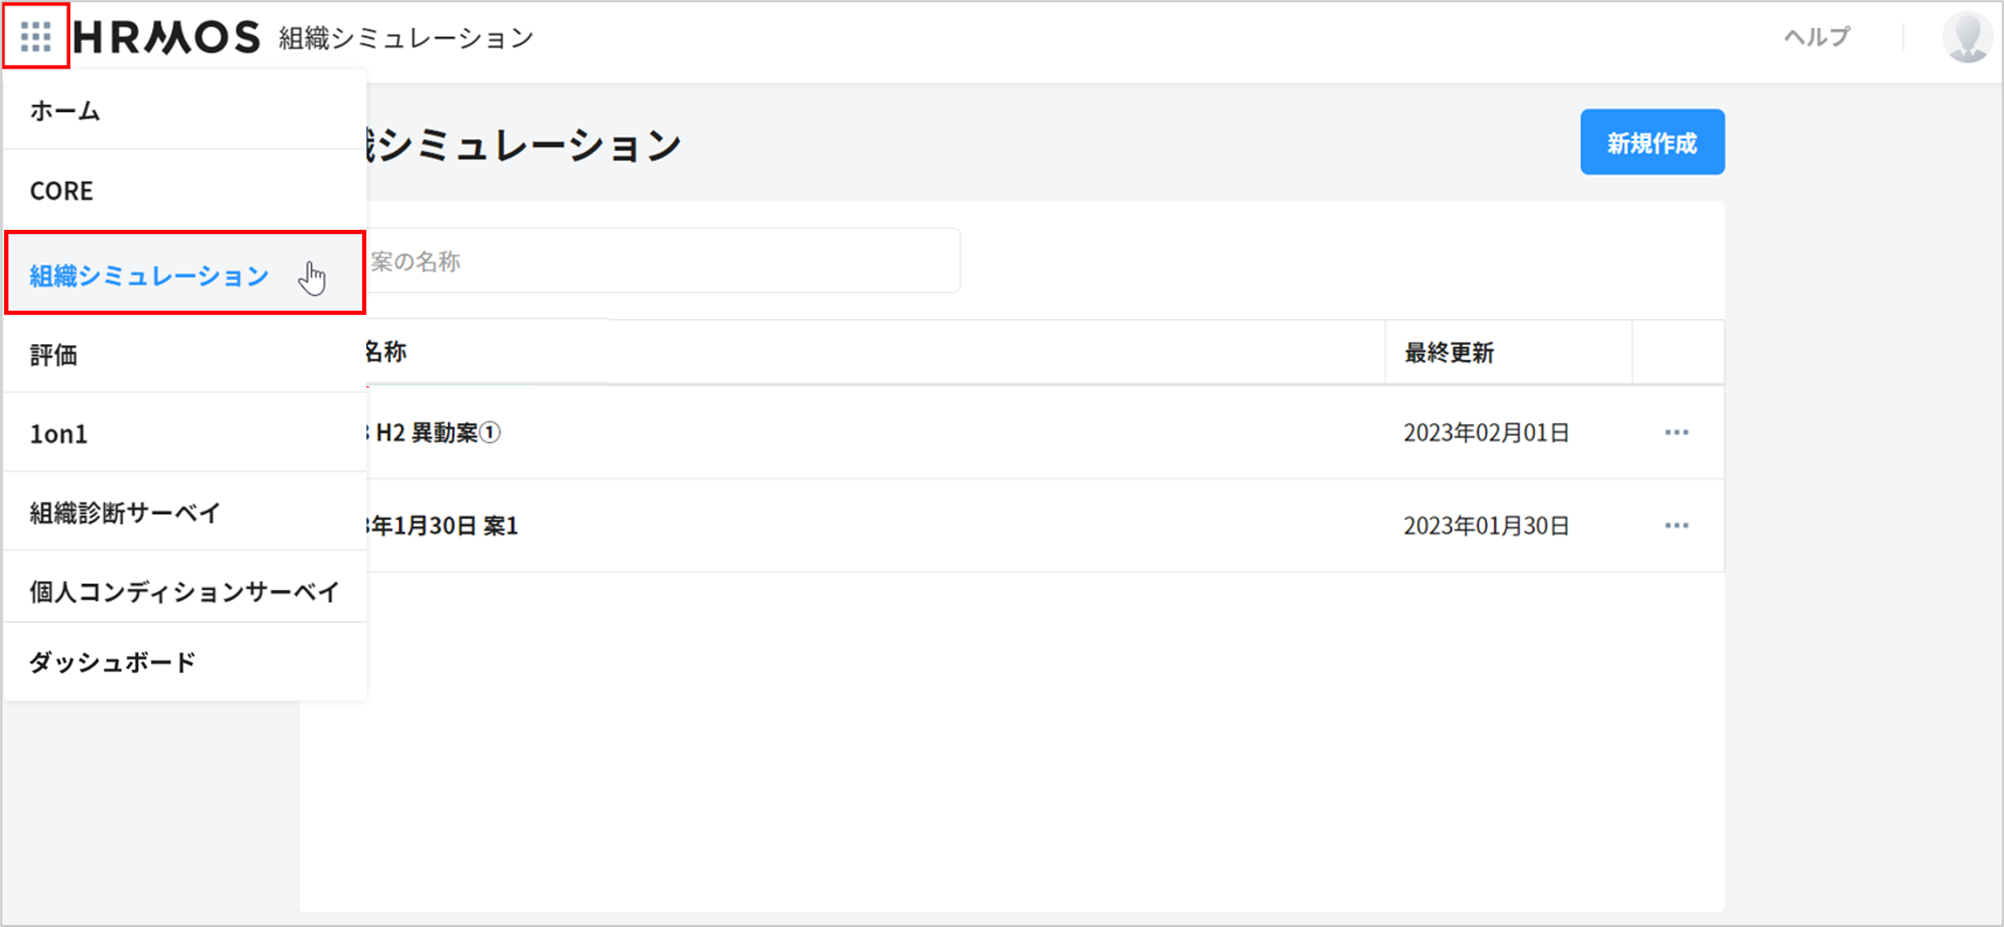Choose 組織シミュレーション in the menu
The height and width of the screenshot is (927, 2004).
tap(150, 276)
